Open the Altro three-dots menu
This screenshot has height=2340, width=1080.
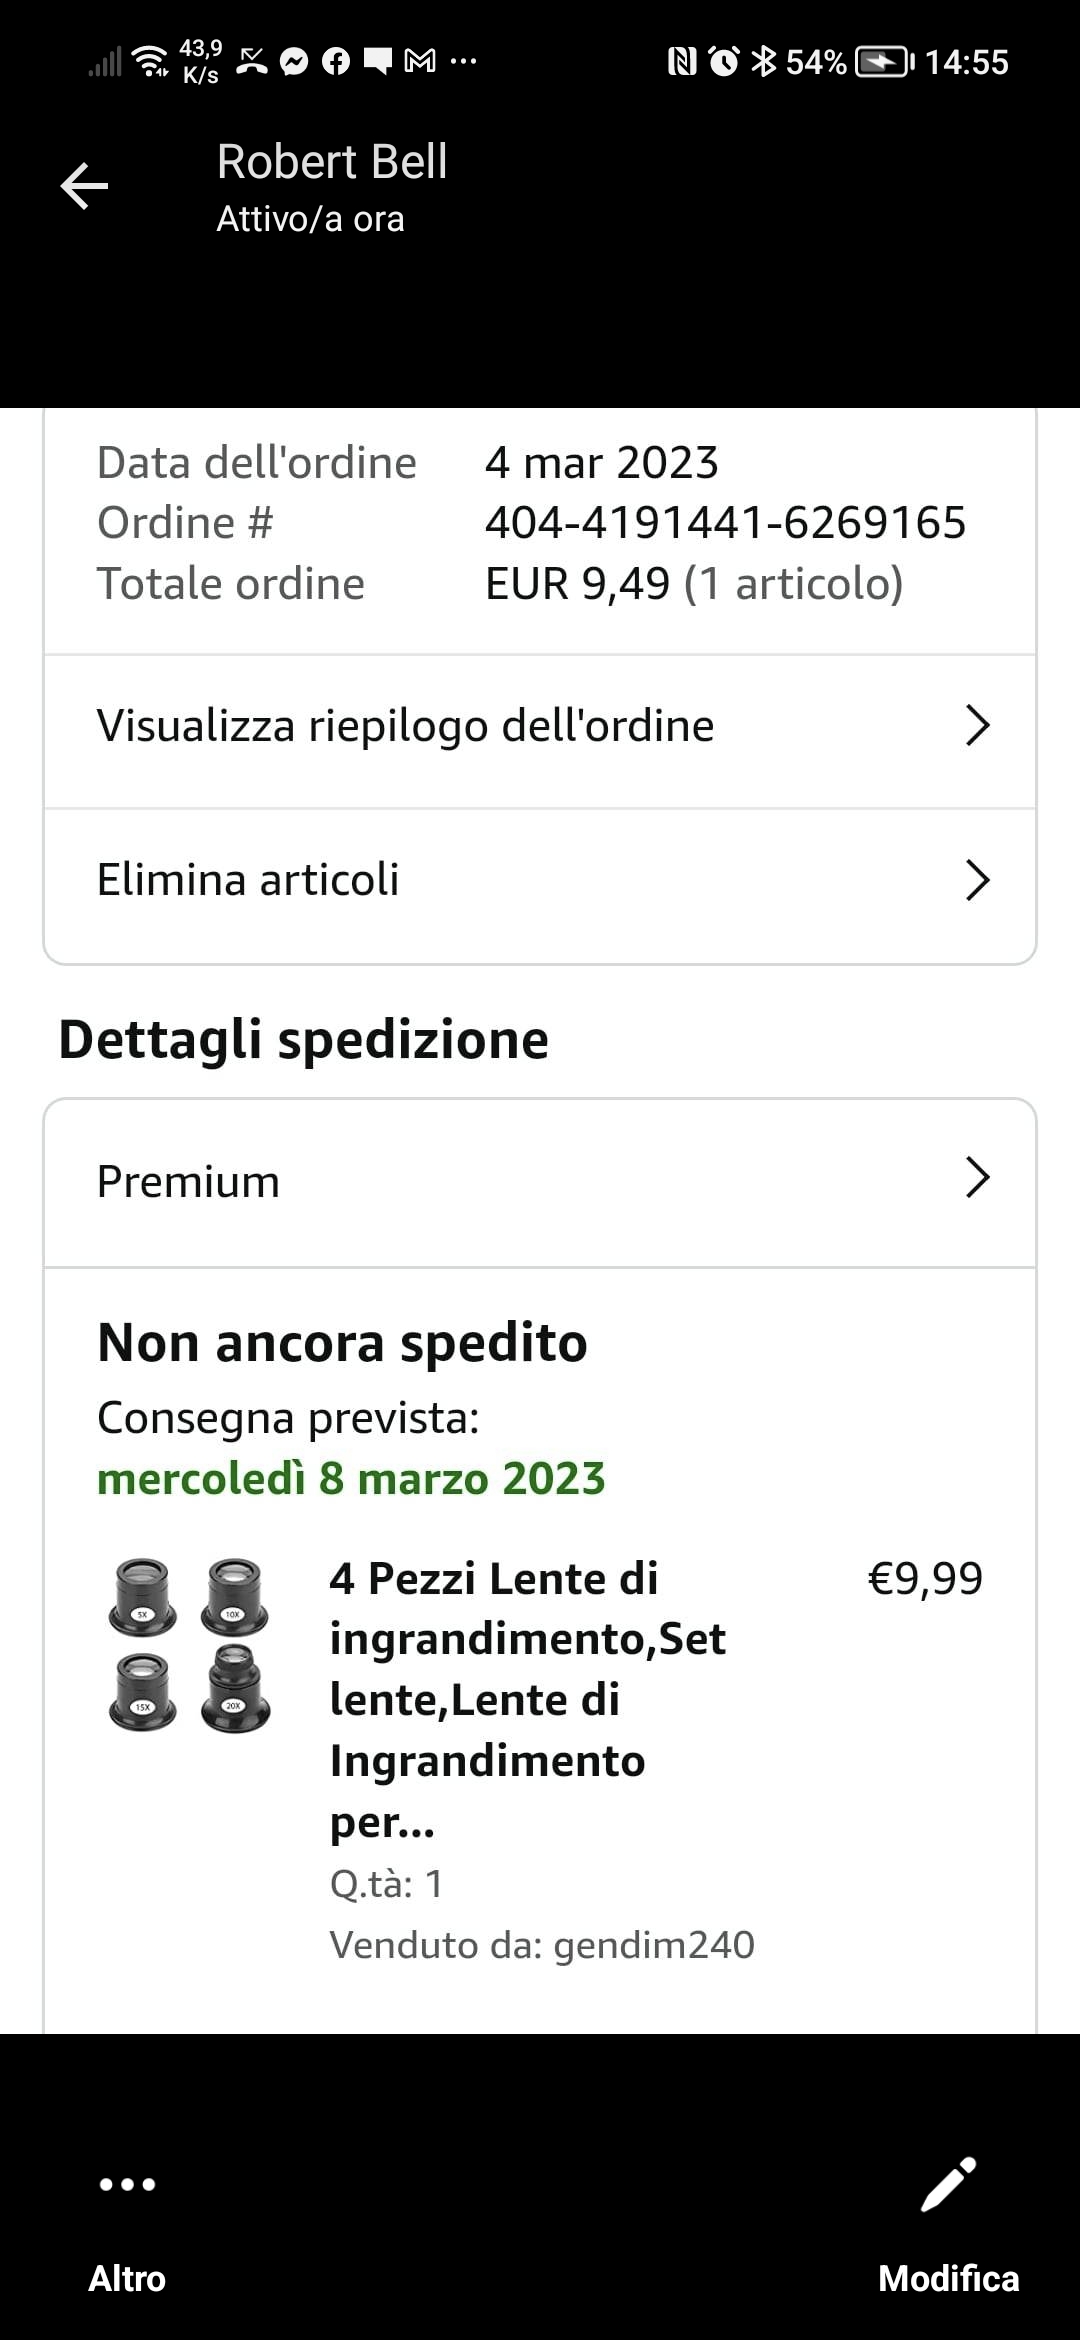pyautogui.click(x=127, y=2185)
